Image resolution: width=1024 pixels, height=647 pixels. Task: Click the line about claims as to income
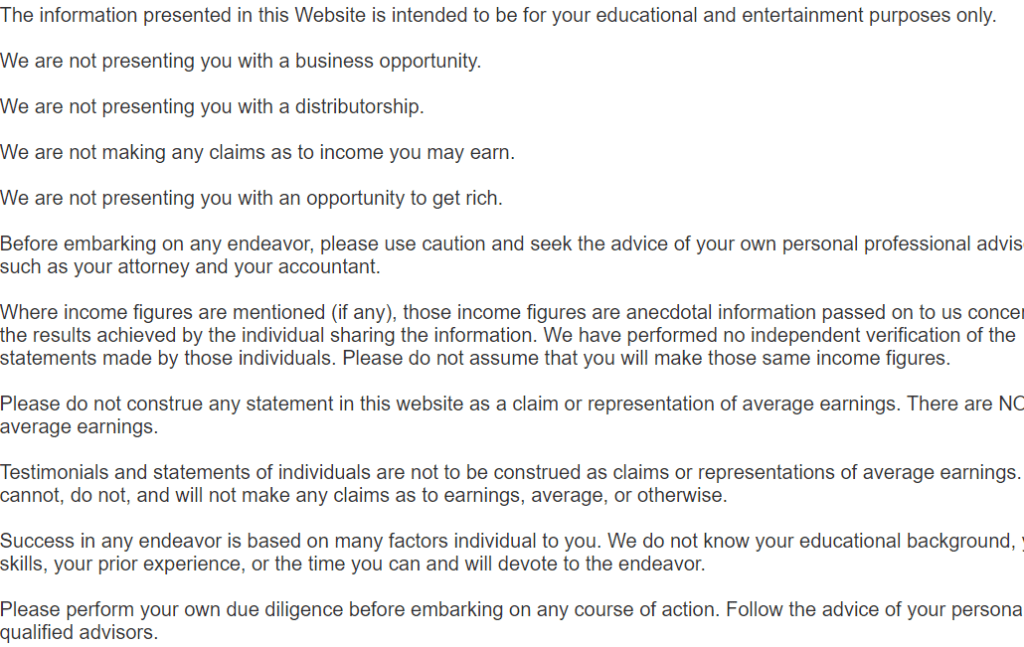click(x=257, y=152)
